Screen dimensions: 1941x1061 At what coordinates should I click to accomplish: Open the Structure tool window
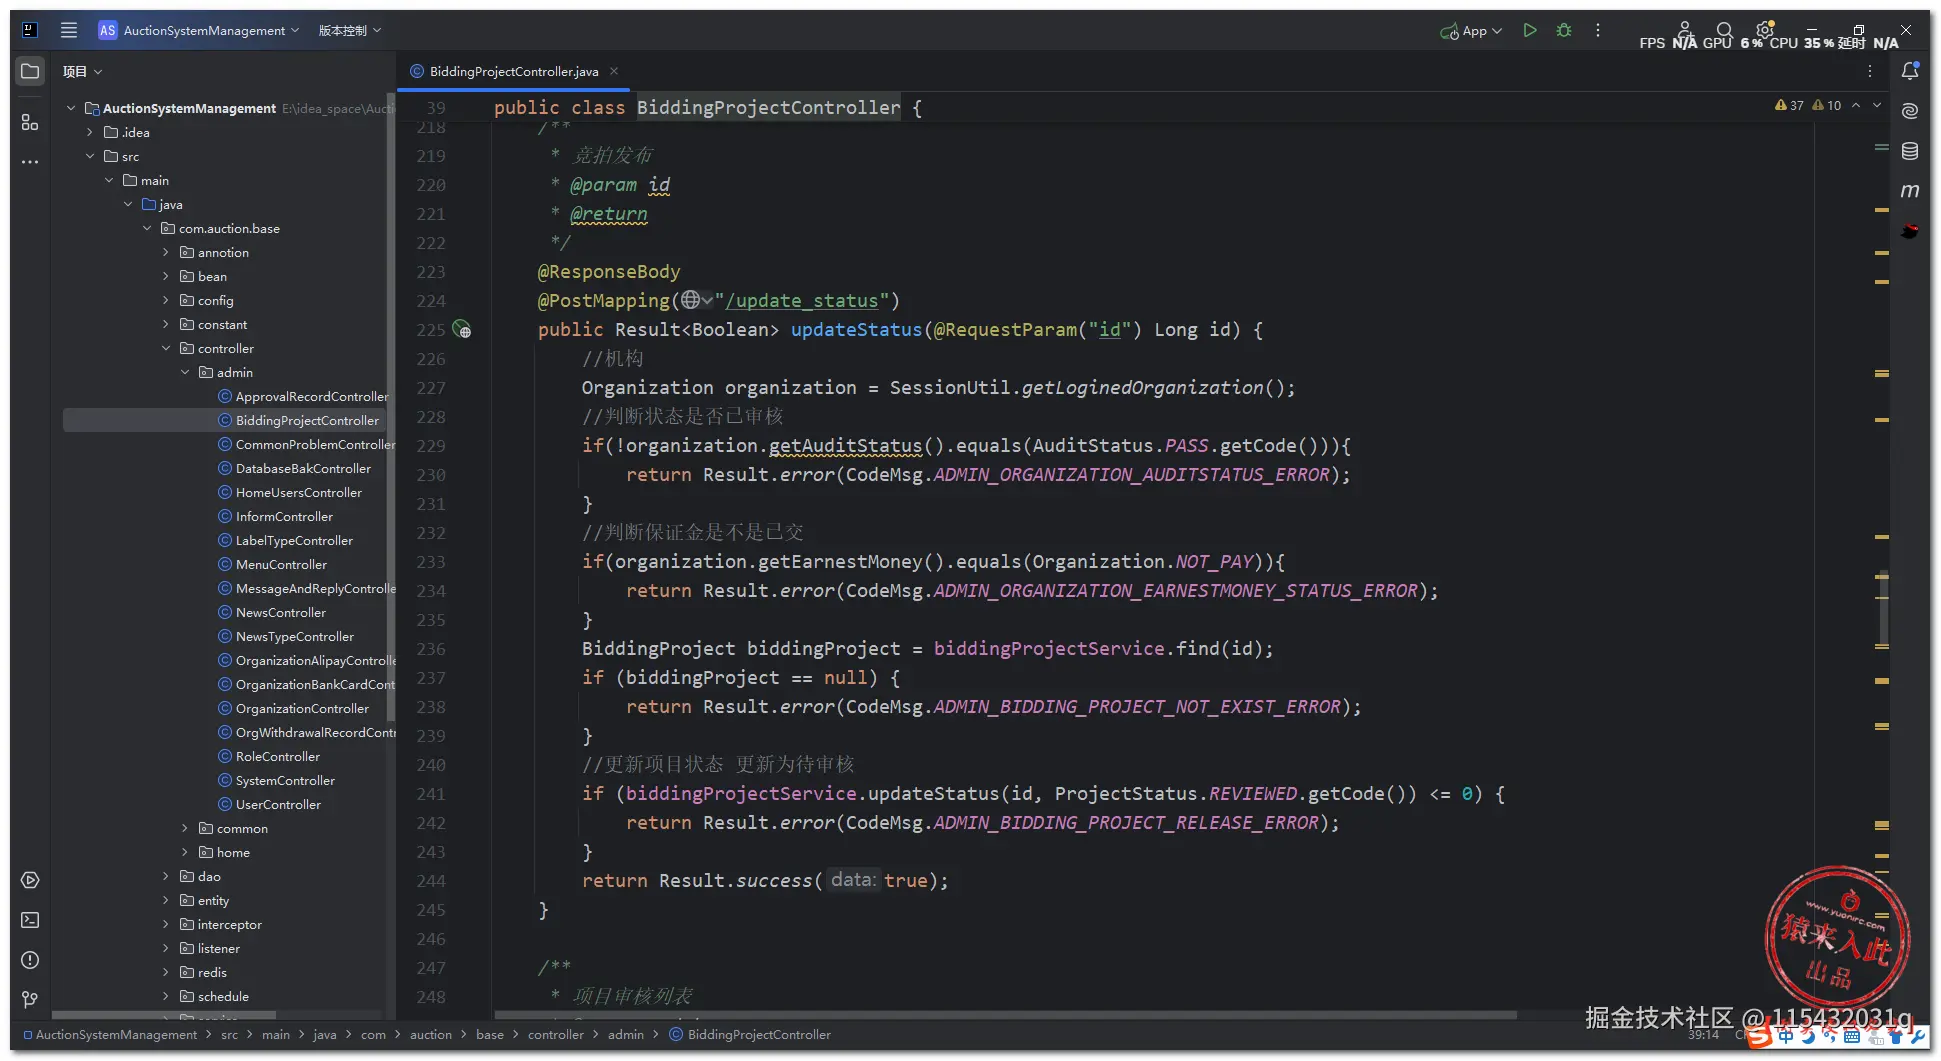click(x=30, y=122)
